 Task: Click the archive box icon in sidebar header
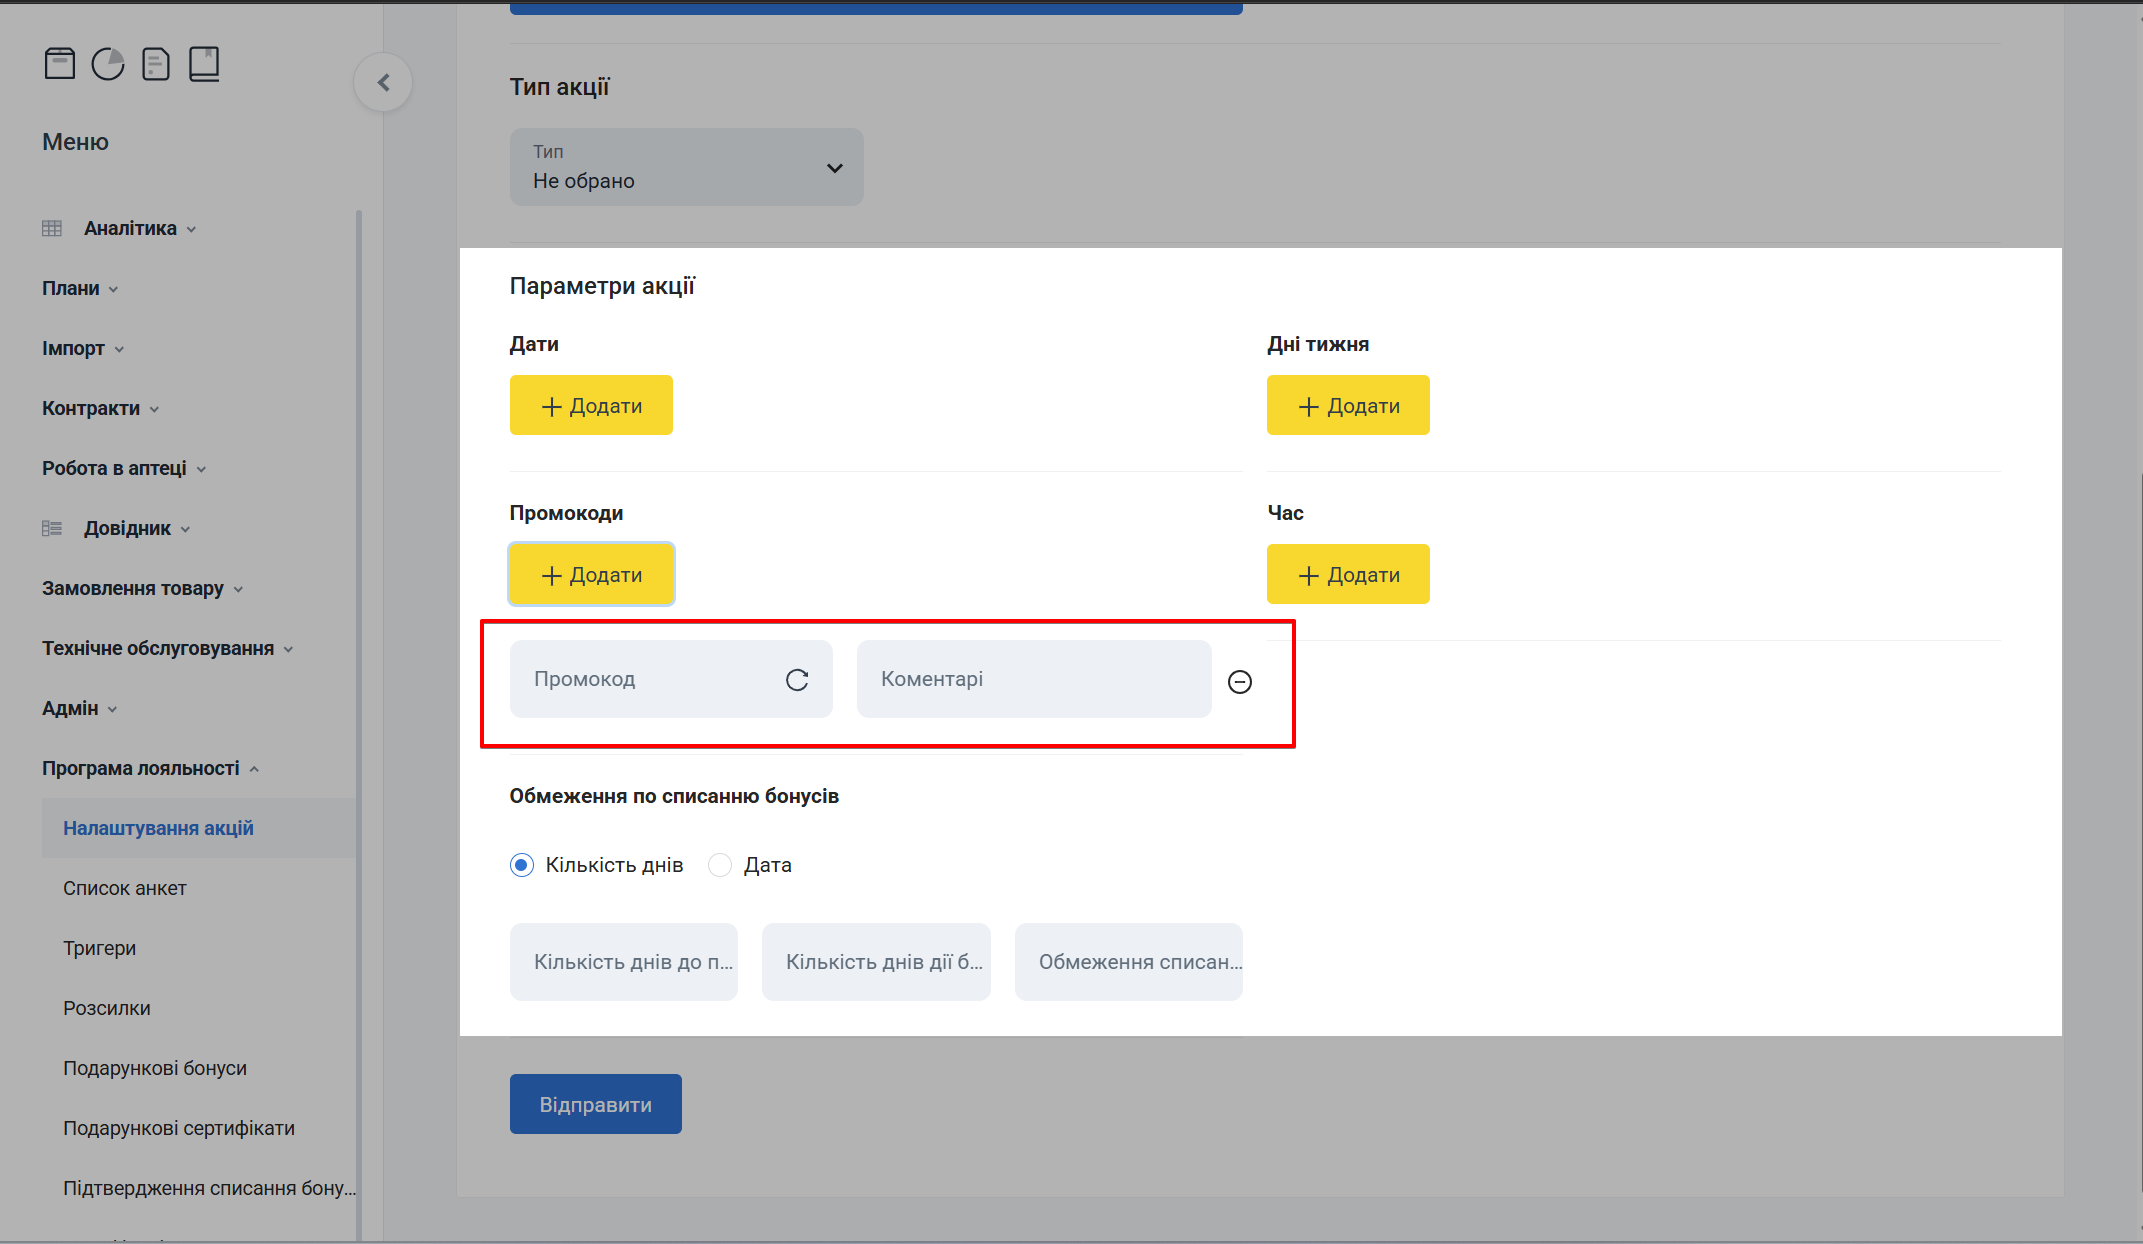(60, 64)
